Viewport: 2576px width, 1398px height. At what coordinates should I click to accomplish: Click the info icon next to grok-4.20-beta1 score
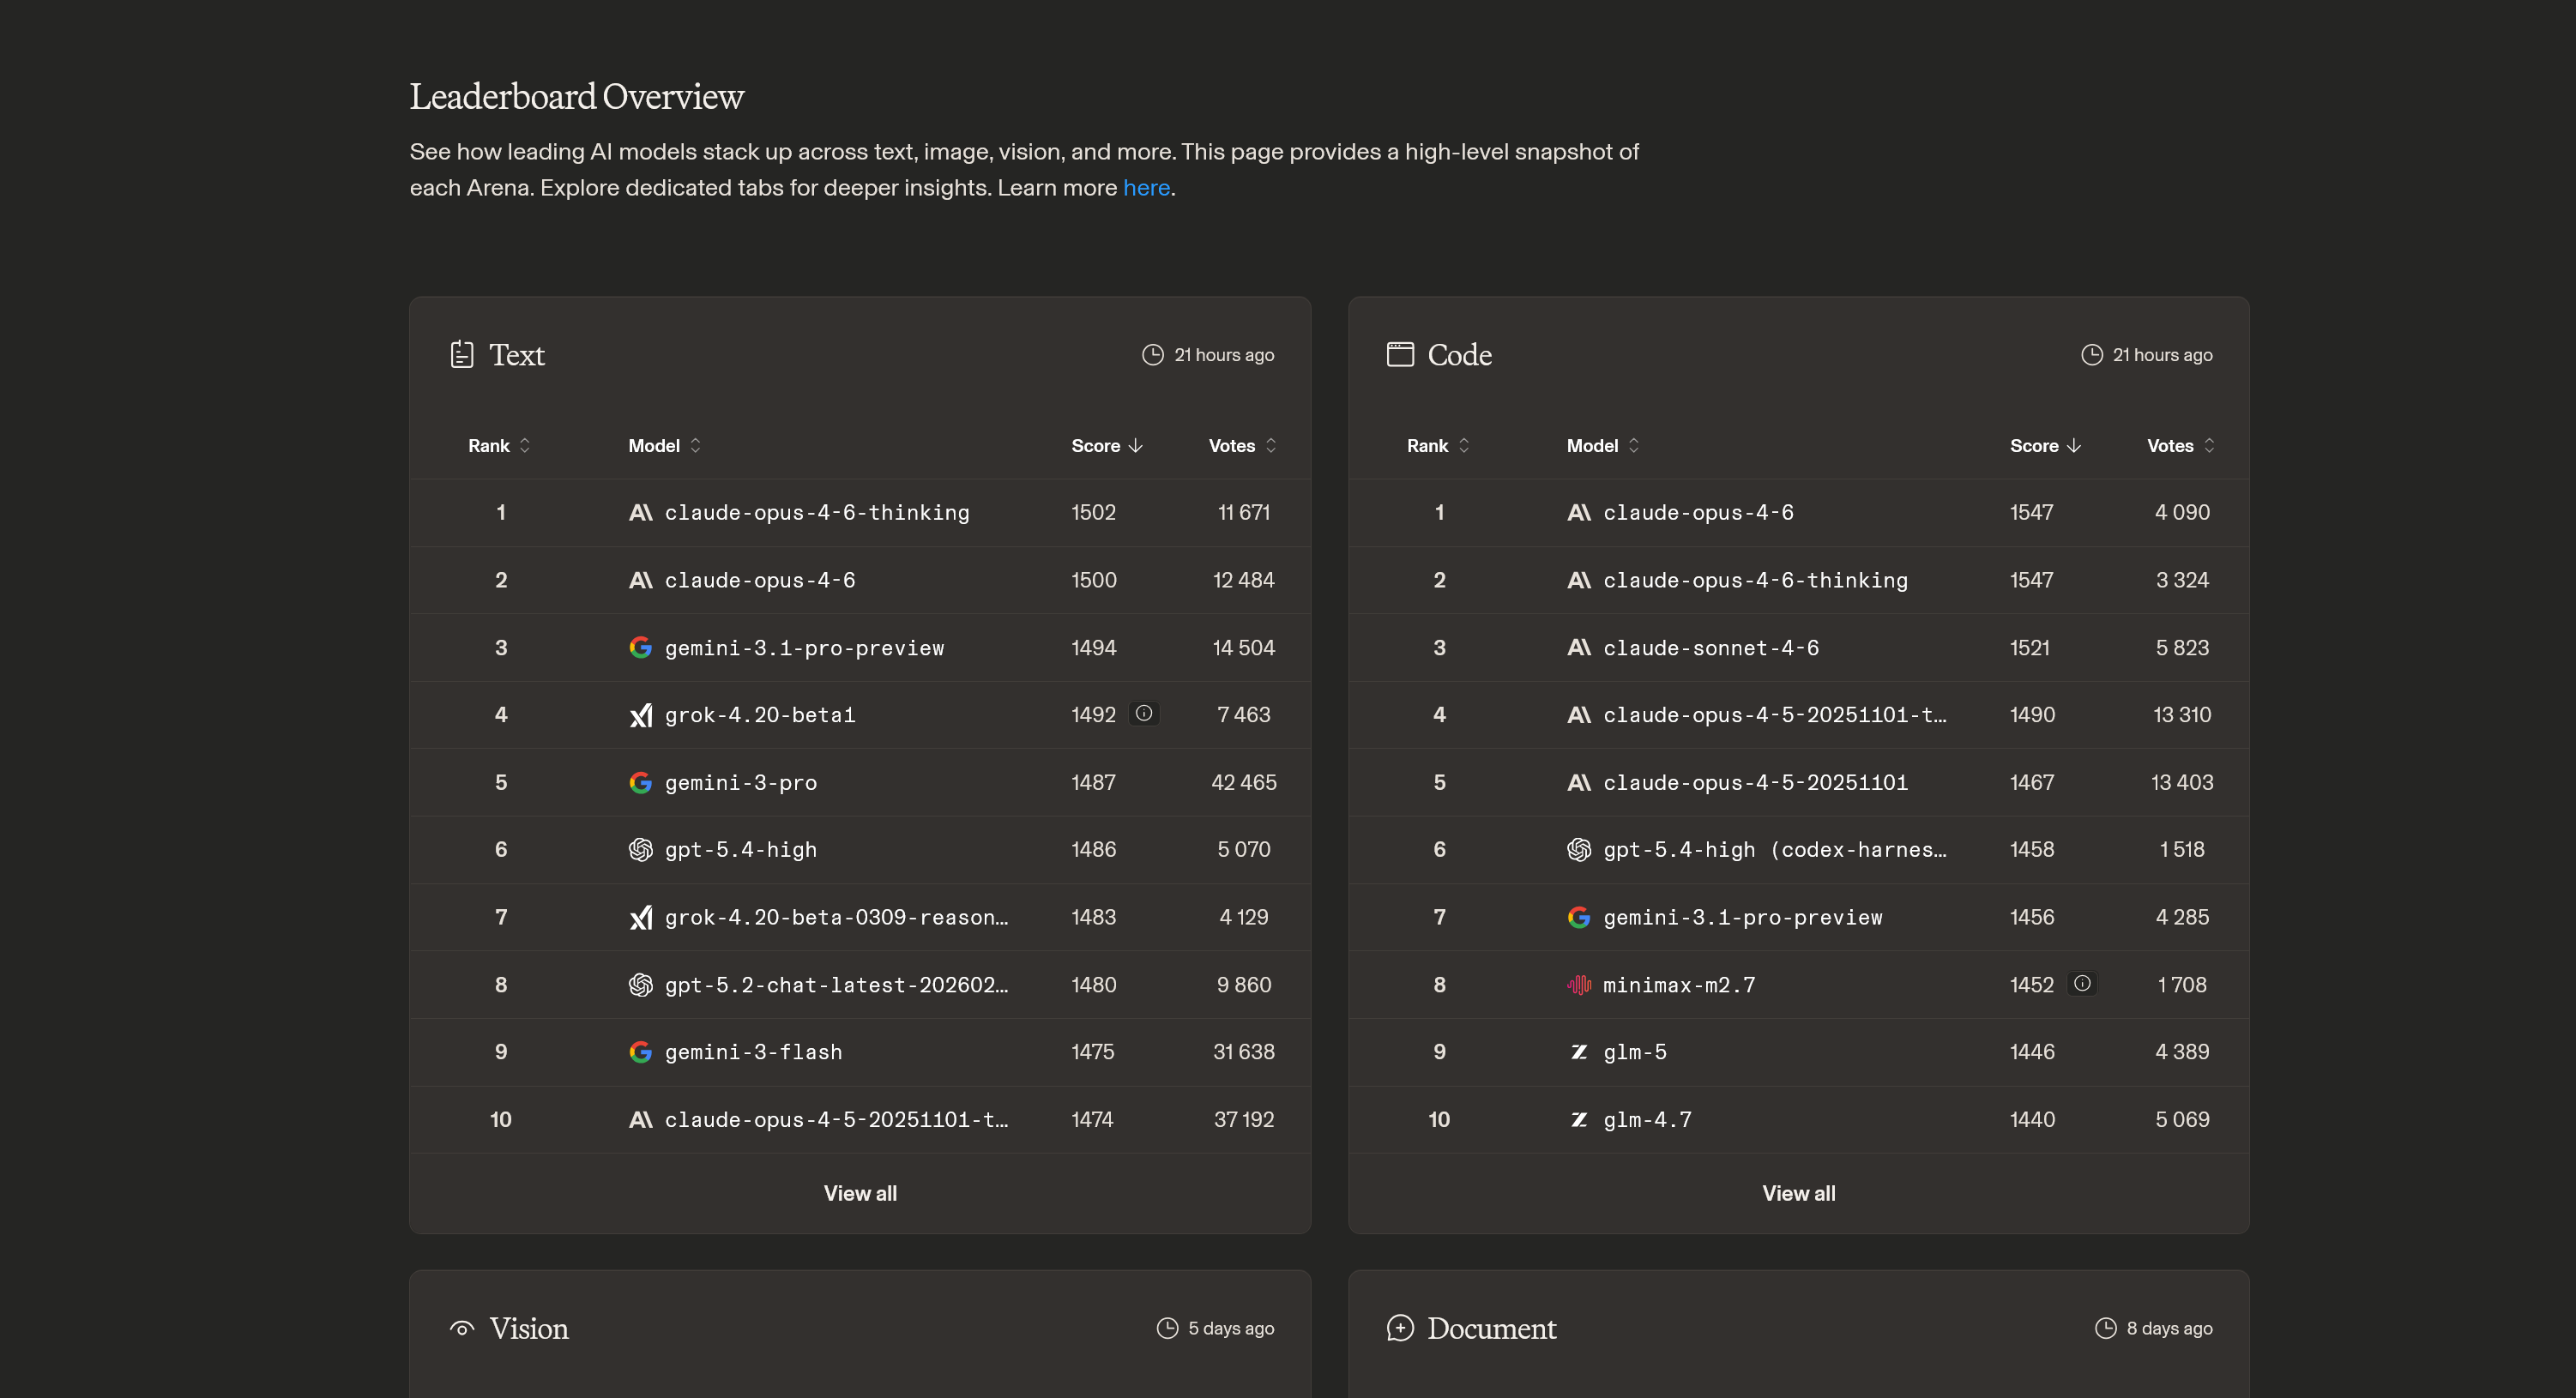pyautogui.click(x=1144, y=713)
